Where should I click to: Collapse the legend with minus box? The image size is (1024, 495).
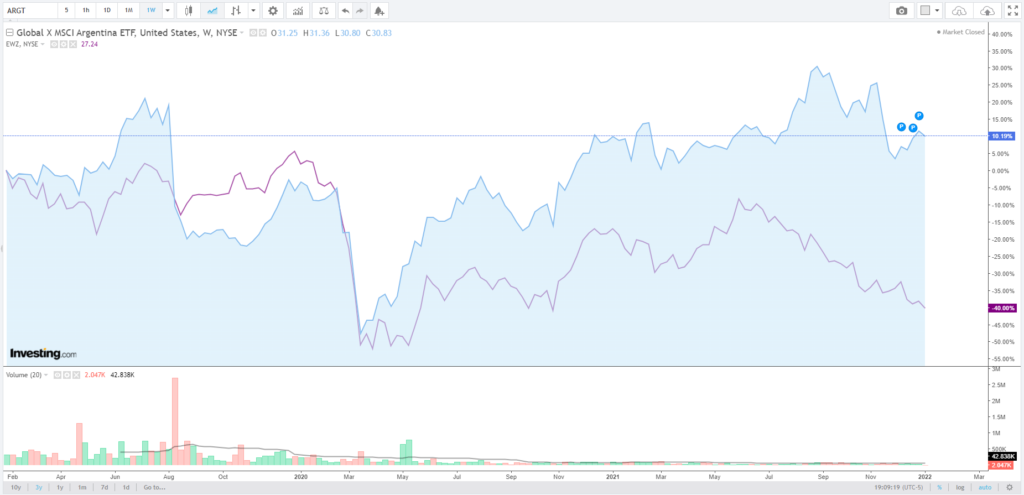tap(9, 33)
